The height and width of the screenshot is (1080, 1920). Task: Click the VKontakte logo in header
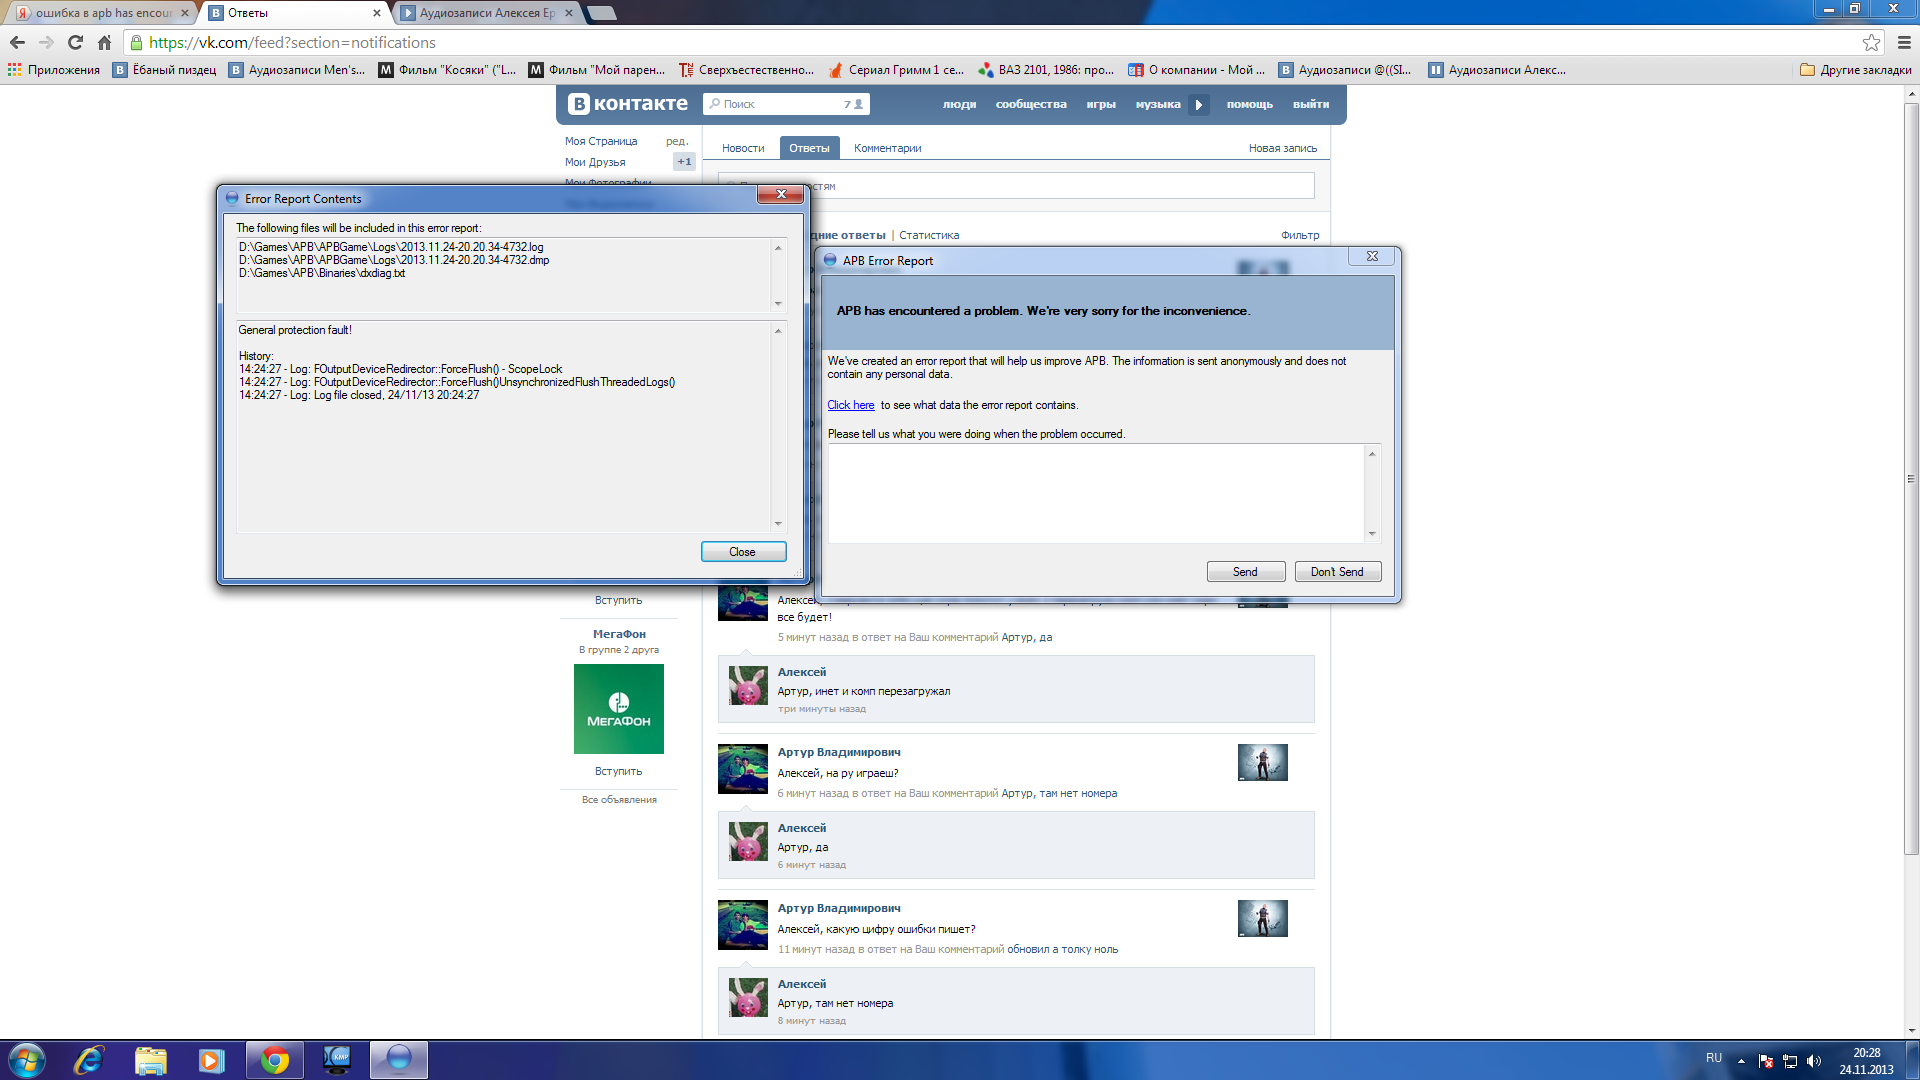(x=628, y=104)
